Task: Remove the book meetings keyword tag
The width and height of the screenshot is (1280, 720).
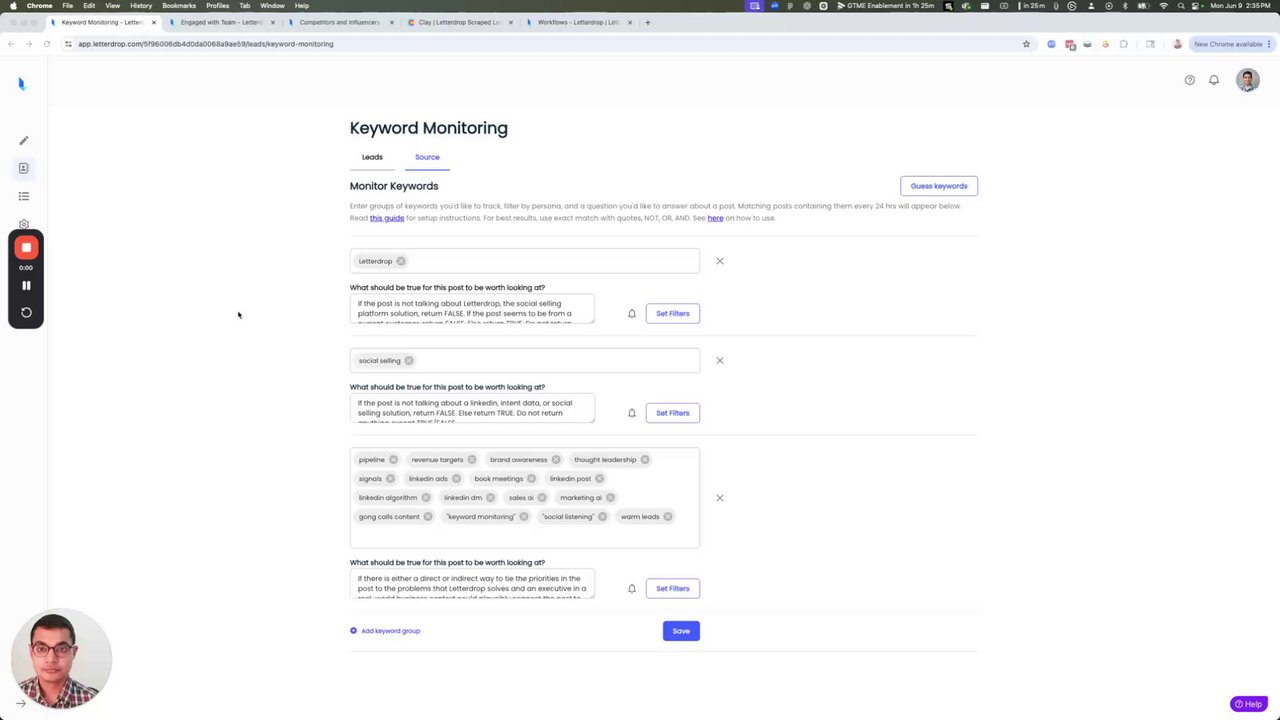Action: pyautogui.click(x=531, y=479)
